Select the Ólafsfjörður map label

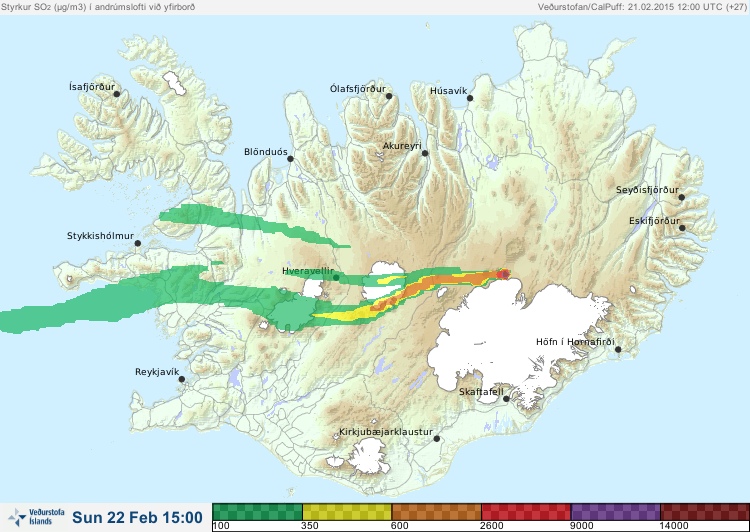(x=358, y=89)
